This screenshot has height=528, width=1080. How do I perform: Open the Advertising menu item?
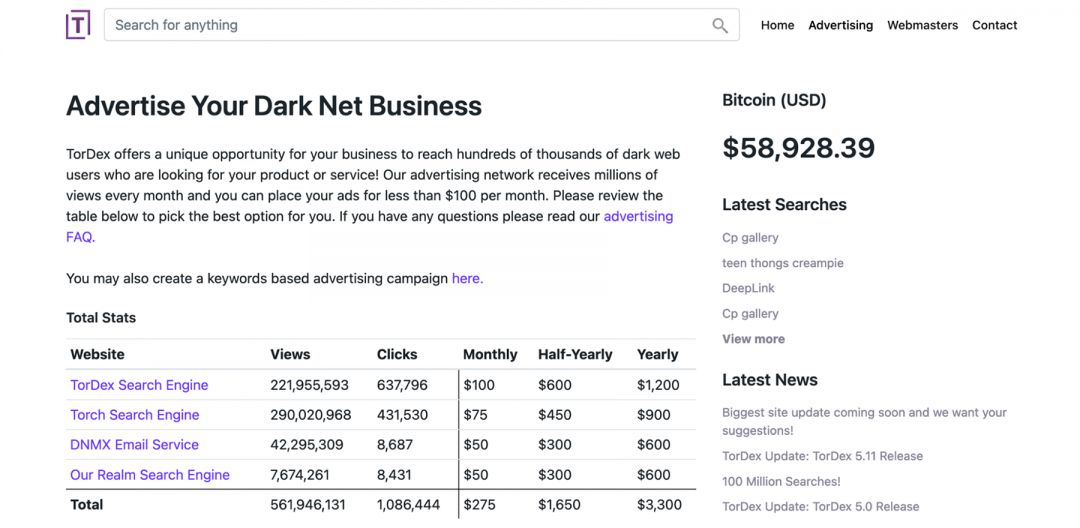click(x=840, y=25)
